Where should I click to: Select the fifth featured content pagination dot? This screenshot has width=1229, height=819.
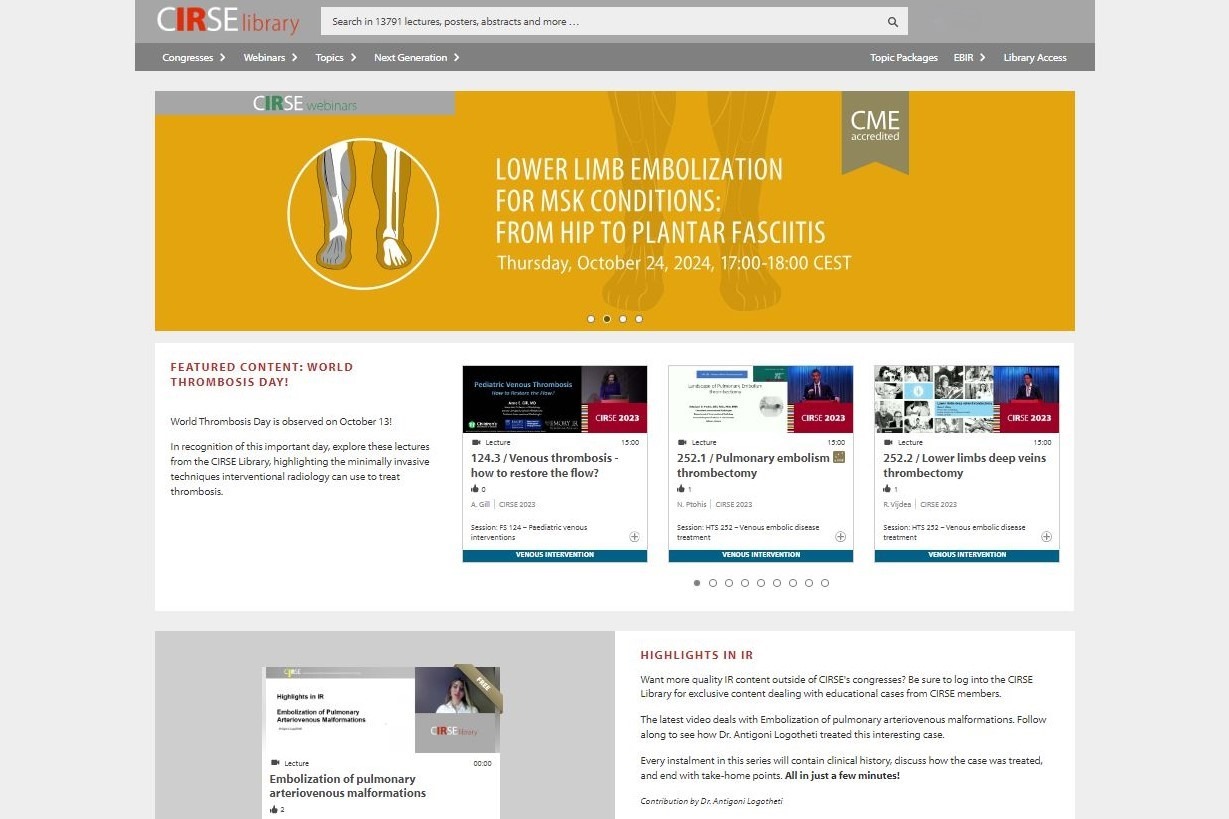tap(761, 583)
